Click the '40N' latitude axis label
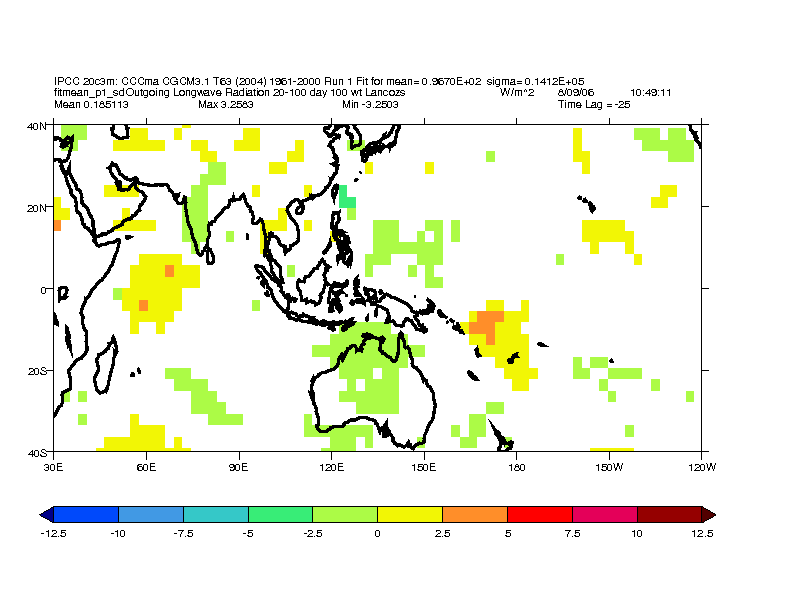The width and height of the screenshot is (792, 612). click(39, 126)
